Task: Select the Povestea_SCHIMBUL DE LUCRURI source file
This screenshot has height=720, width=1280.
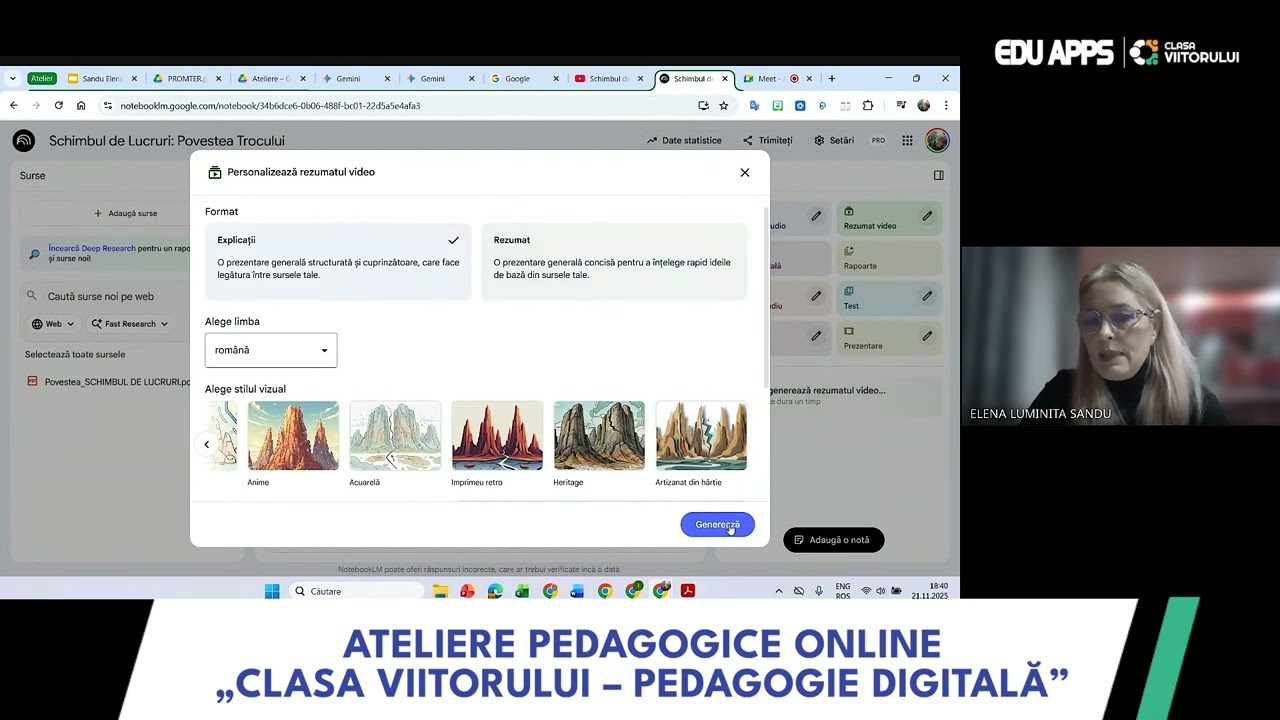Action: point(108,382)
